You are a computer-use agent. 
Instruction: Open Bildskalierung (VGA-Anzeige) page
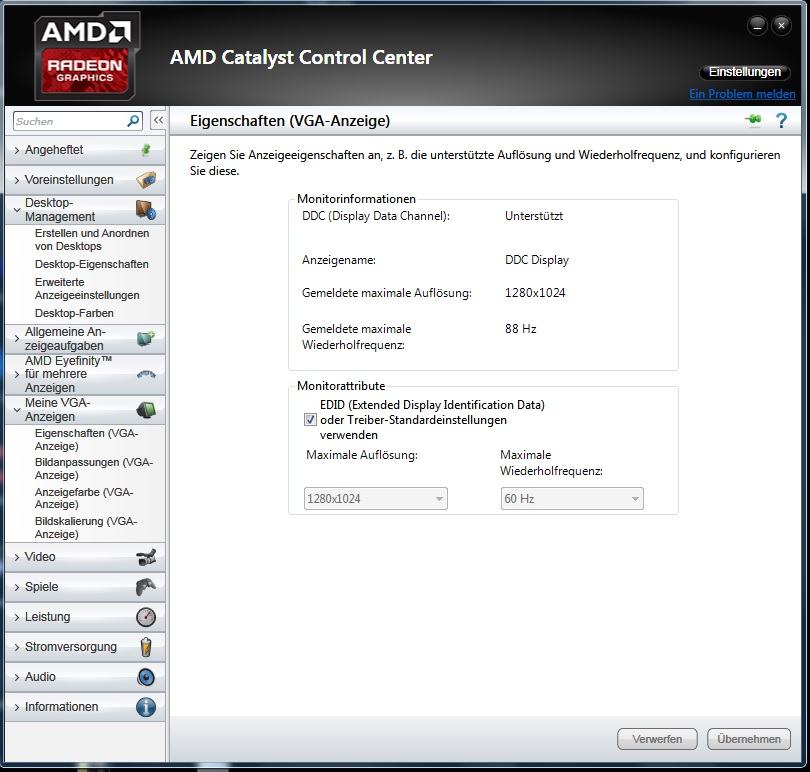[86, 528]
